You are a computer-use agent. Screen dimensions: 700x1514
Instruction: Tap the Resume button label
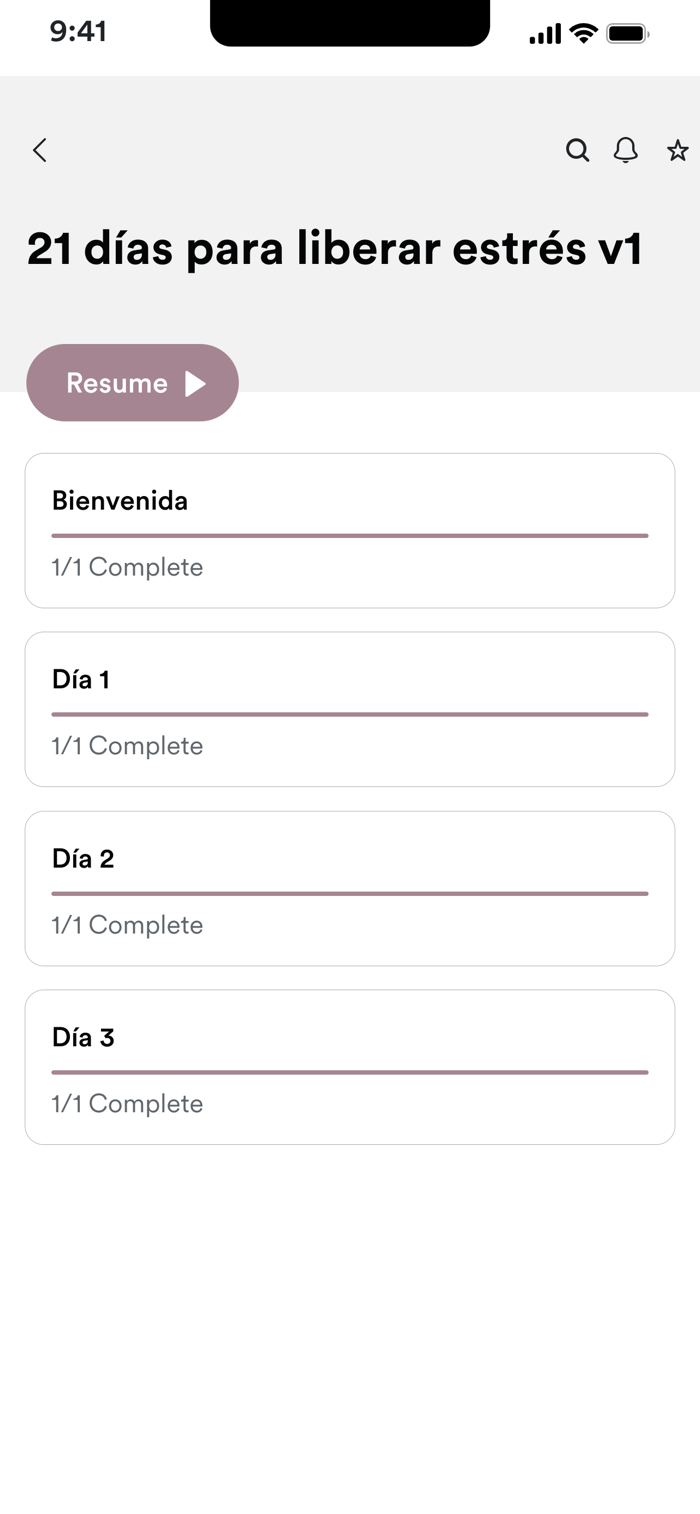point(117,383)
